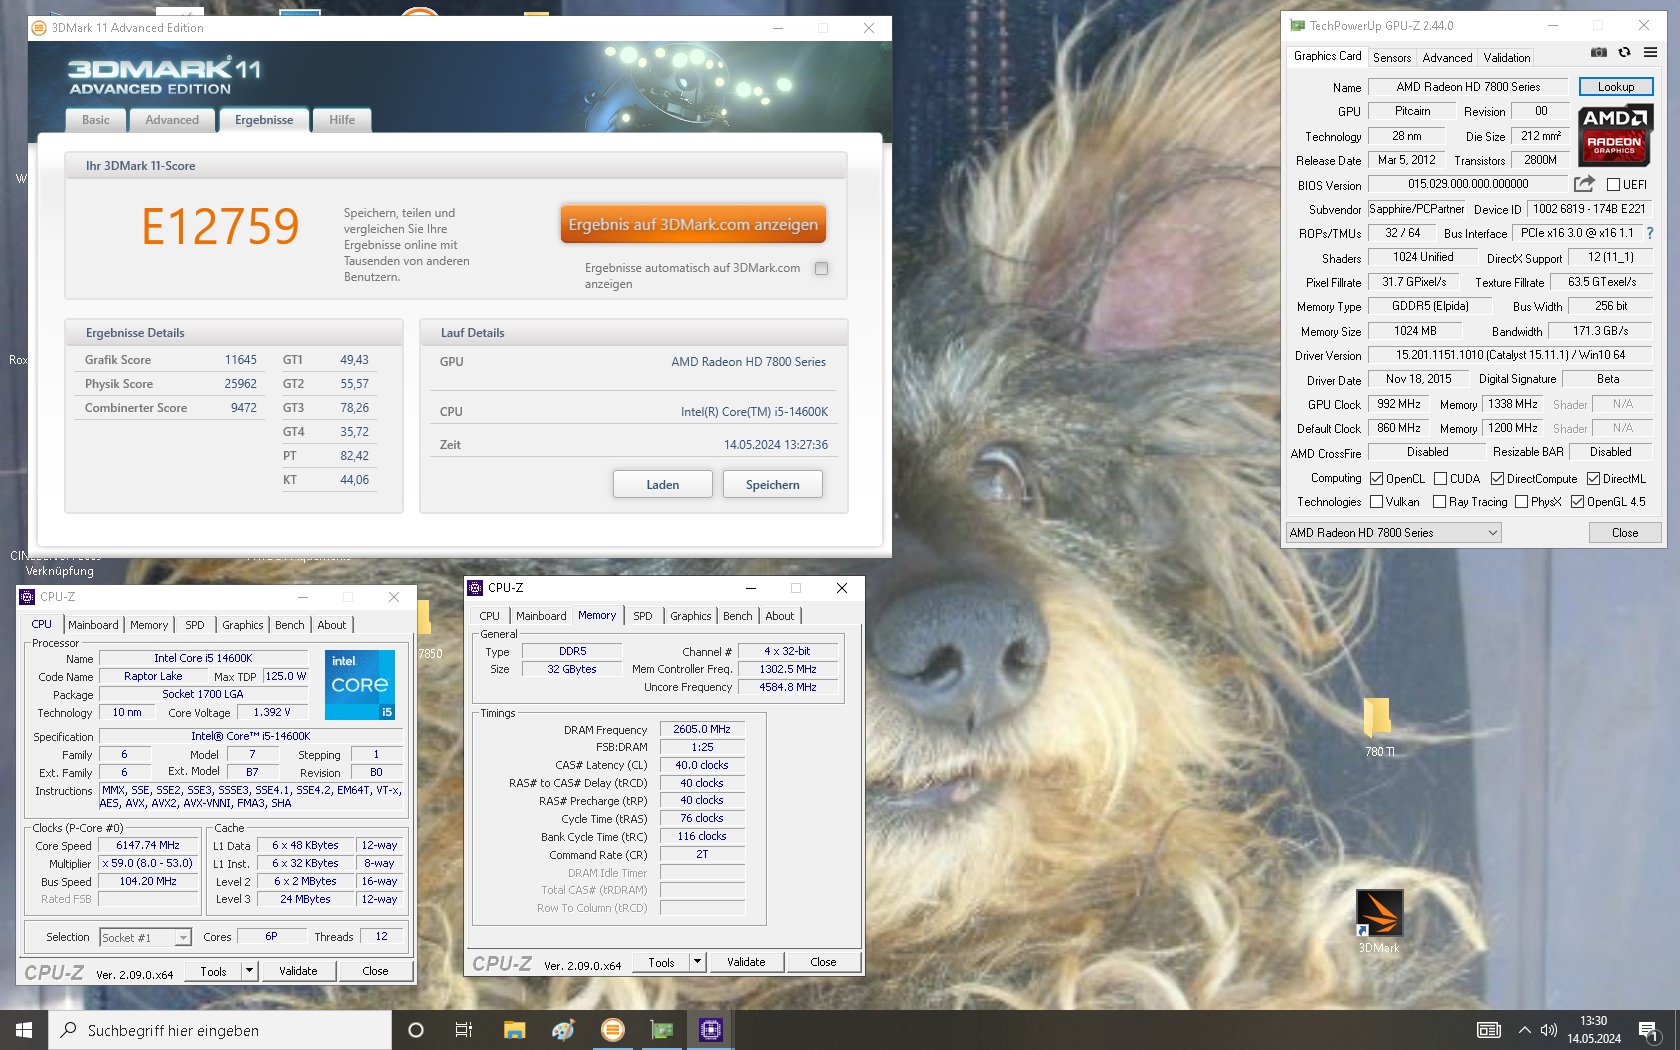Click the GPU-Z screenshot camera icon
The width and height of the screenshot is (1680, 1050).
pos(1599,52)
